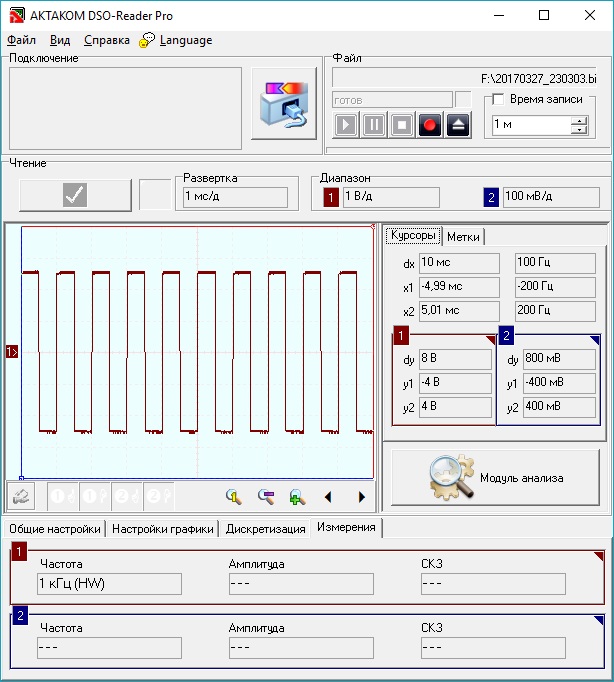
Task: Select channel 2 first cursor tool
Action: point(127,496)
